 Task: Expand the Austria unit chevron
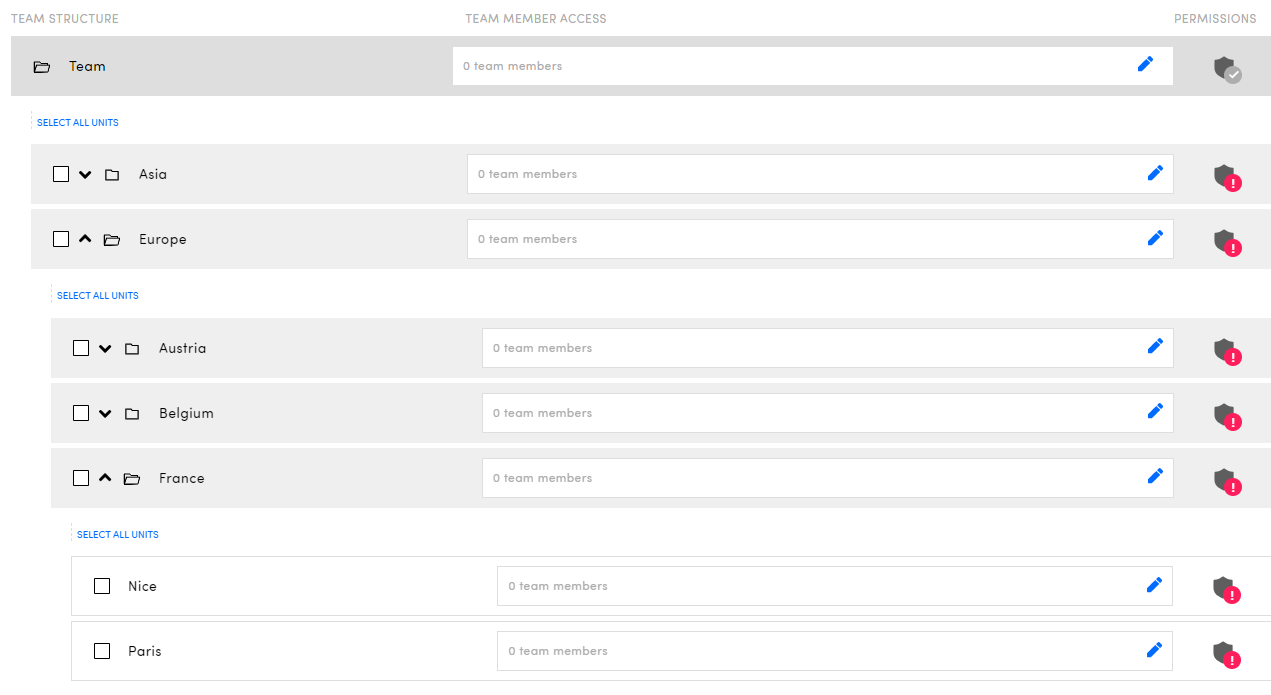tap(105, 348)
